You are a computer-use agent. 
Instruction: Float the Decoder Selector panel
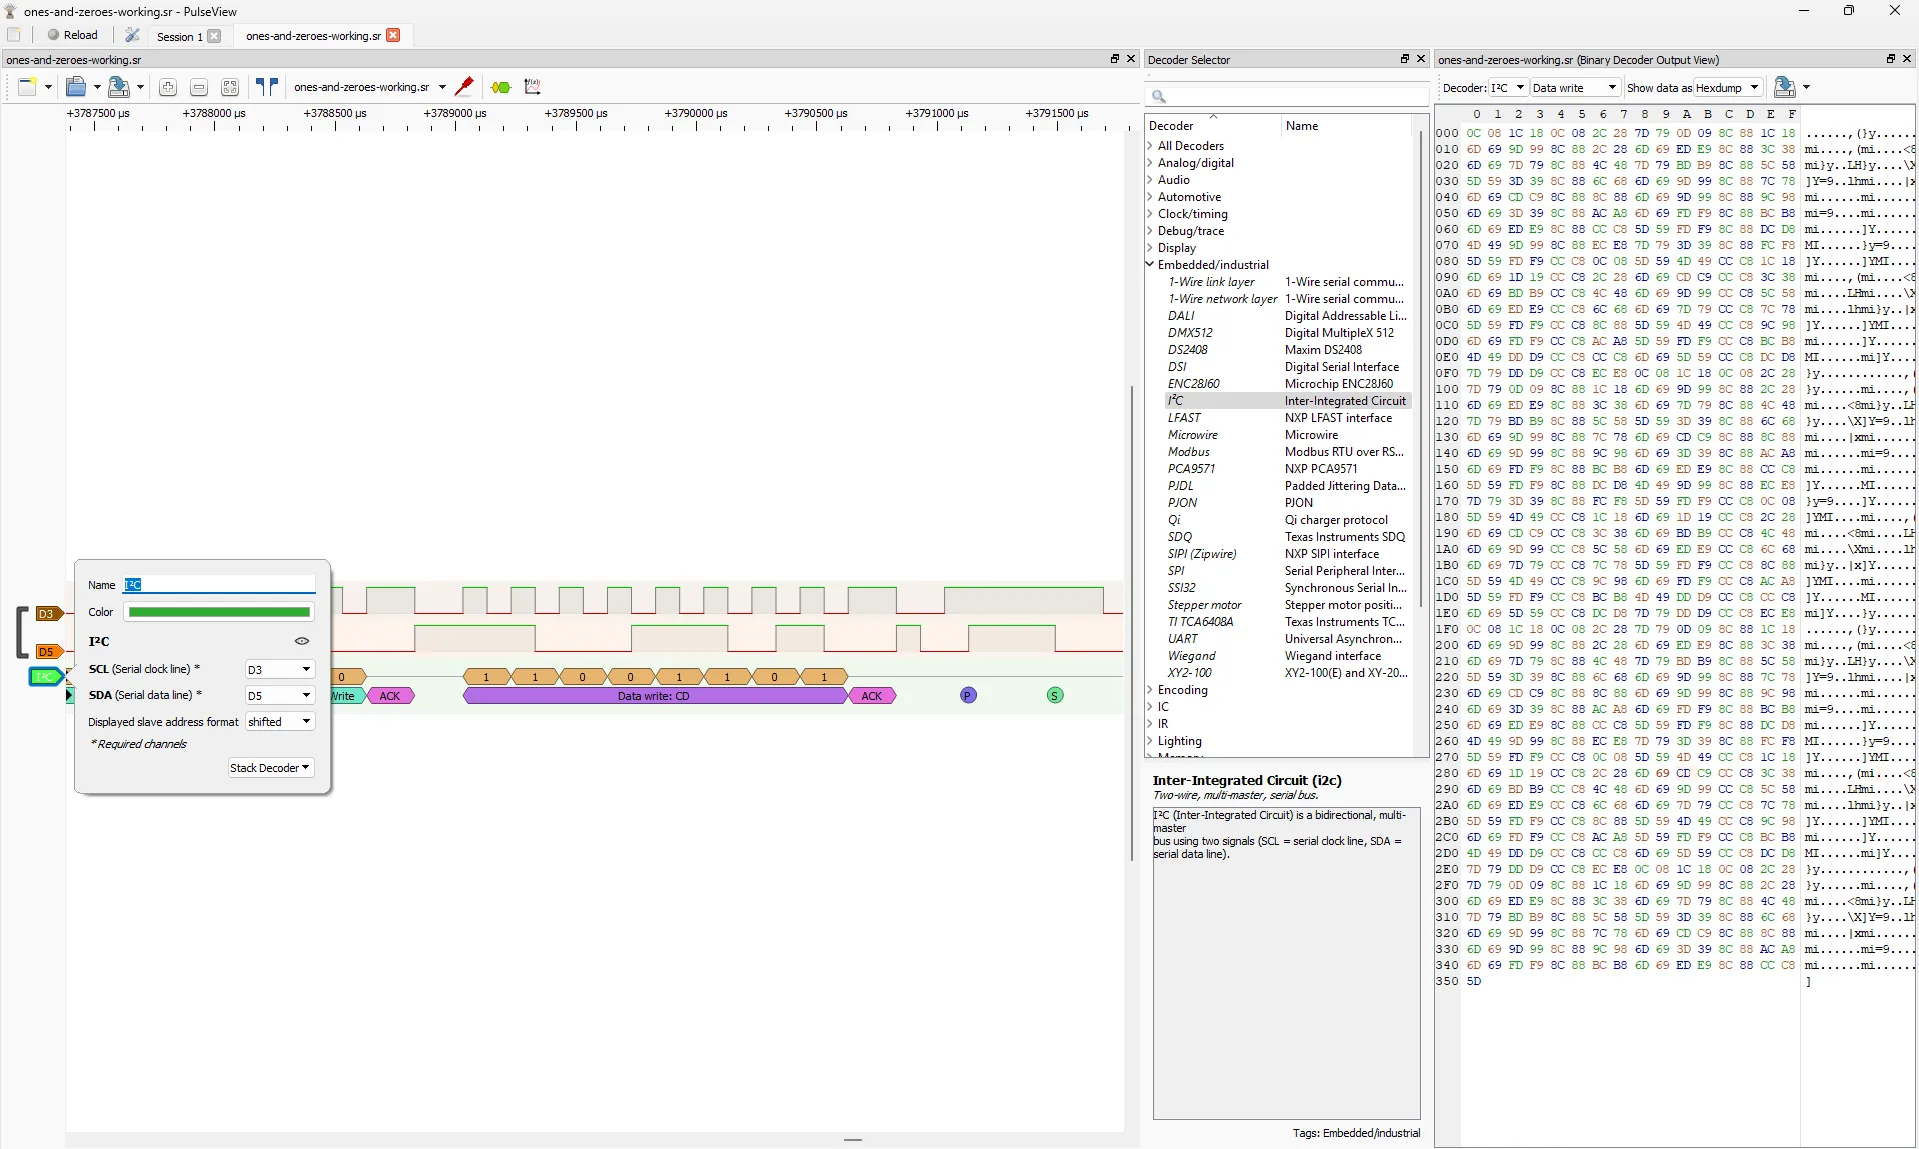click(x=1404, y=59)
